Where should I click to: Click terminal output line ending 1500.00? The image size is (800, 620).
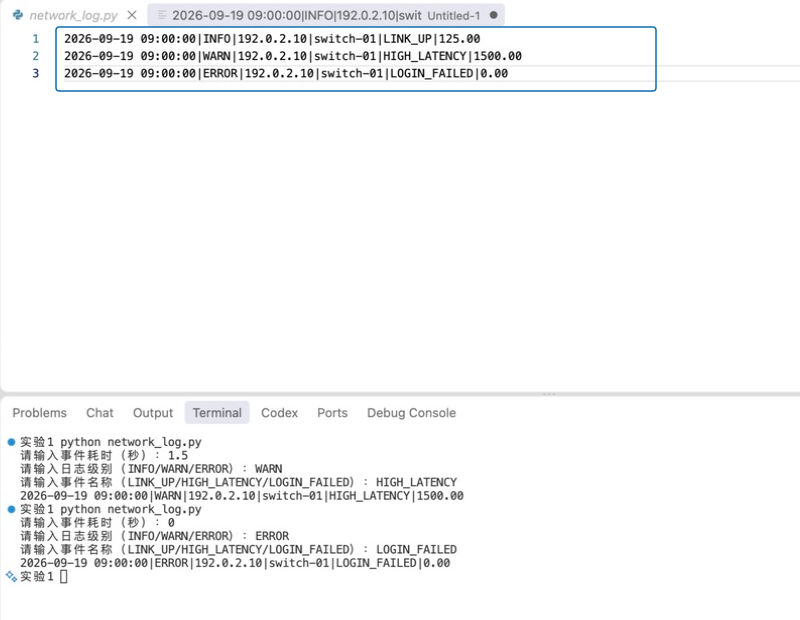point(242,495)
